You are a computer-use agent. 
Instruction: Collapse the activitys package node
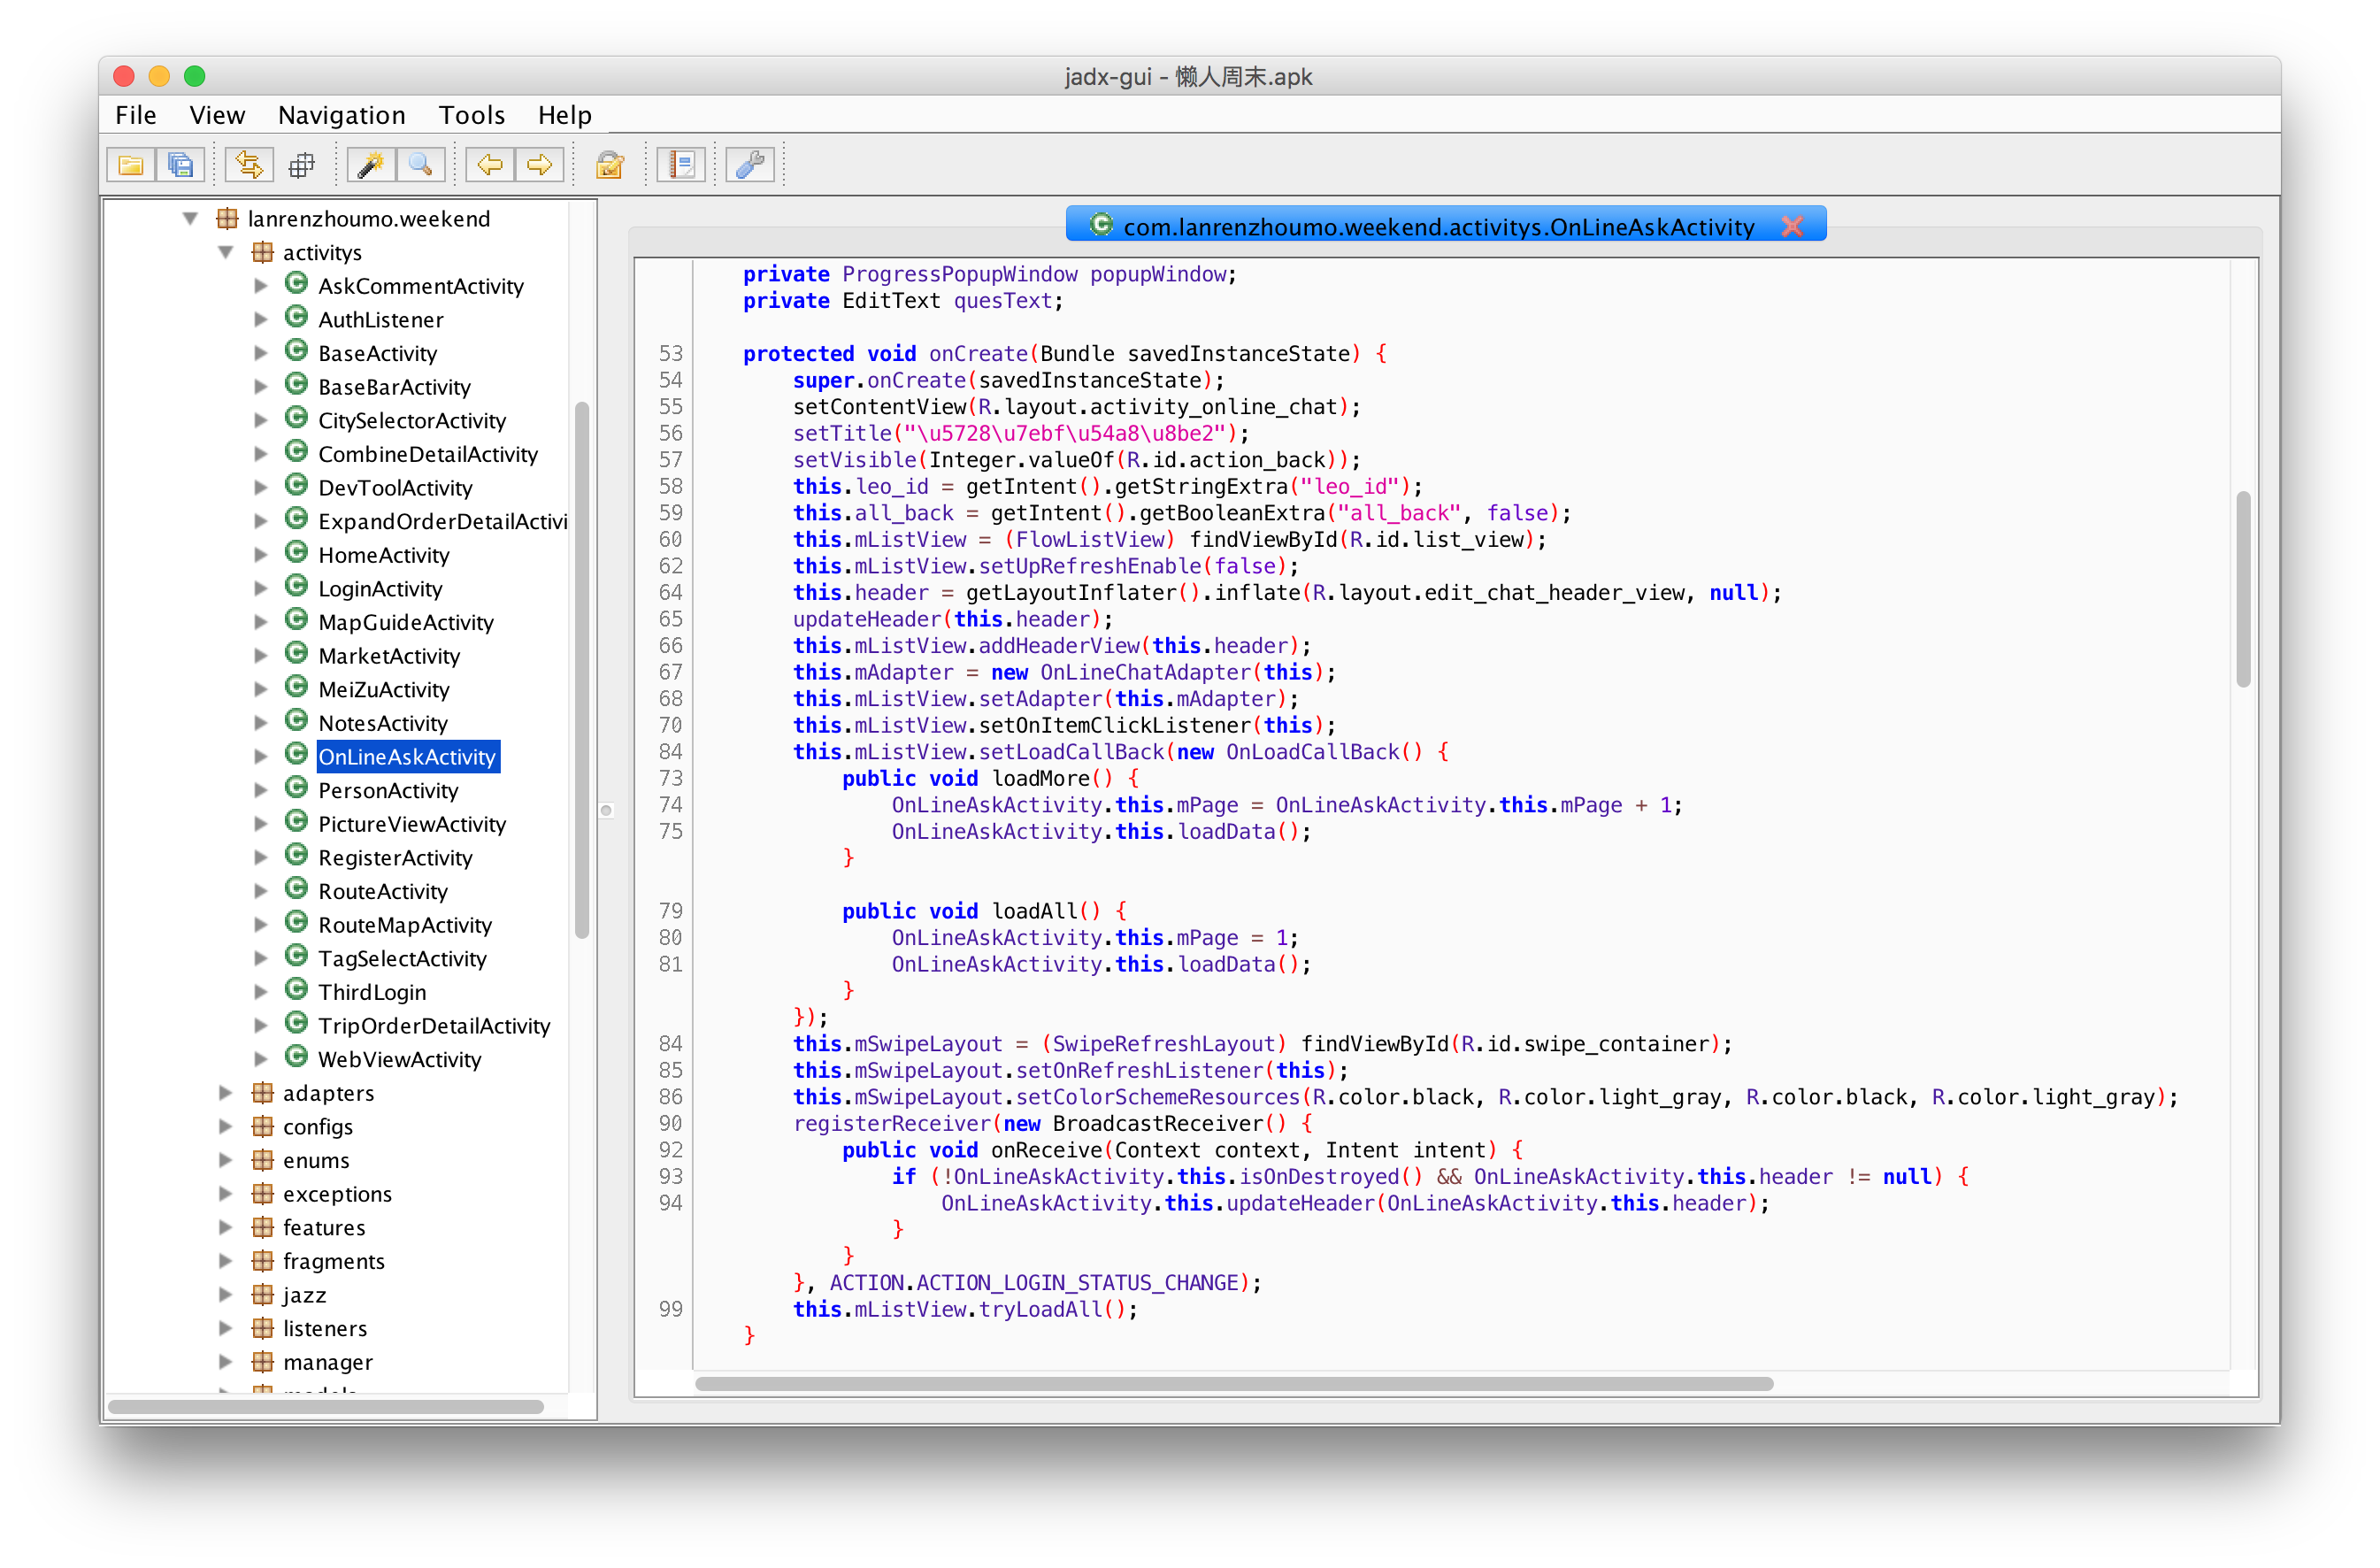[x=226, y=252]
